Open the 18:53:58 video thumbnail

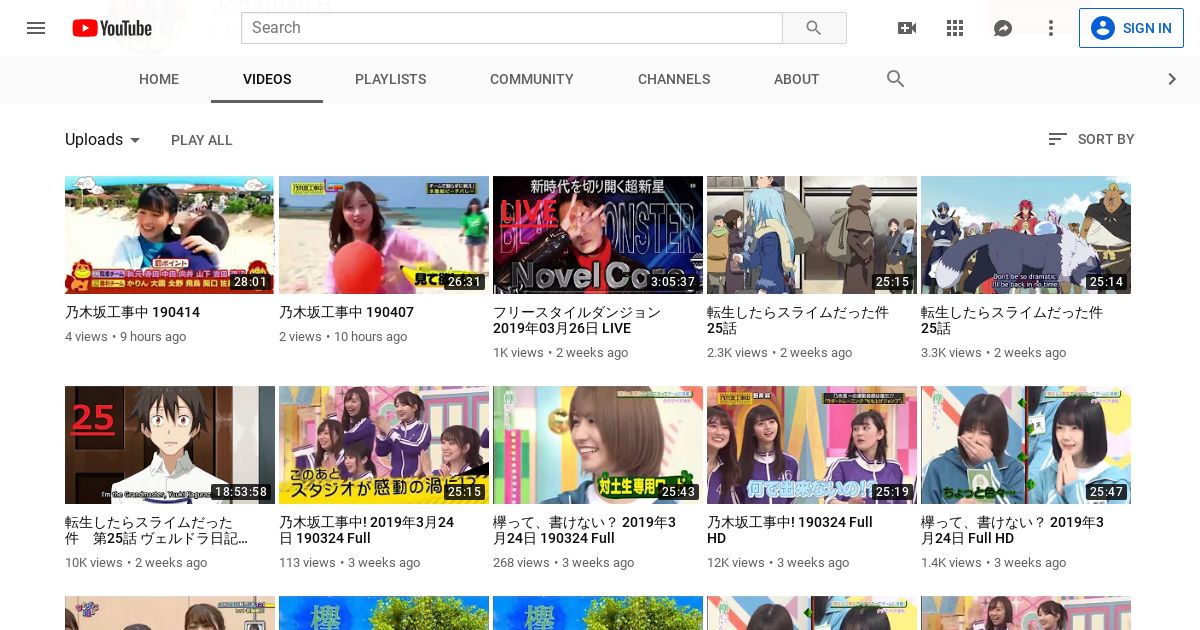click(x=169, y=445)
